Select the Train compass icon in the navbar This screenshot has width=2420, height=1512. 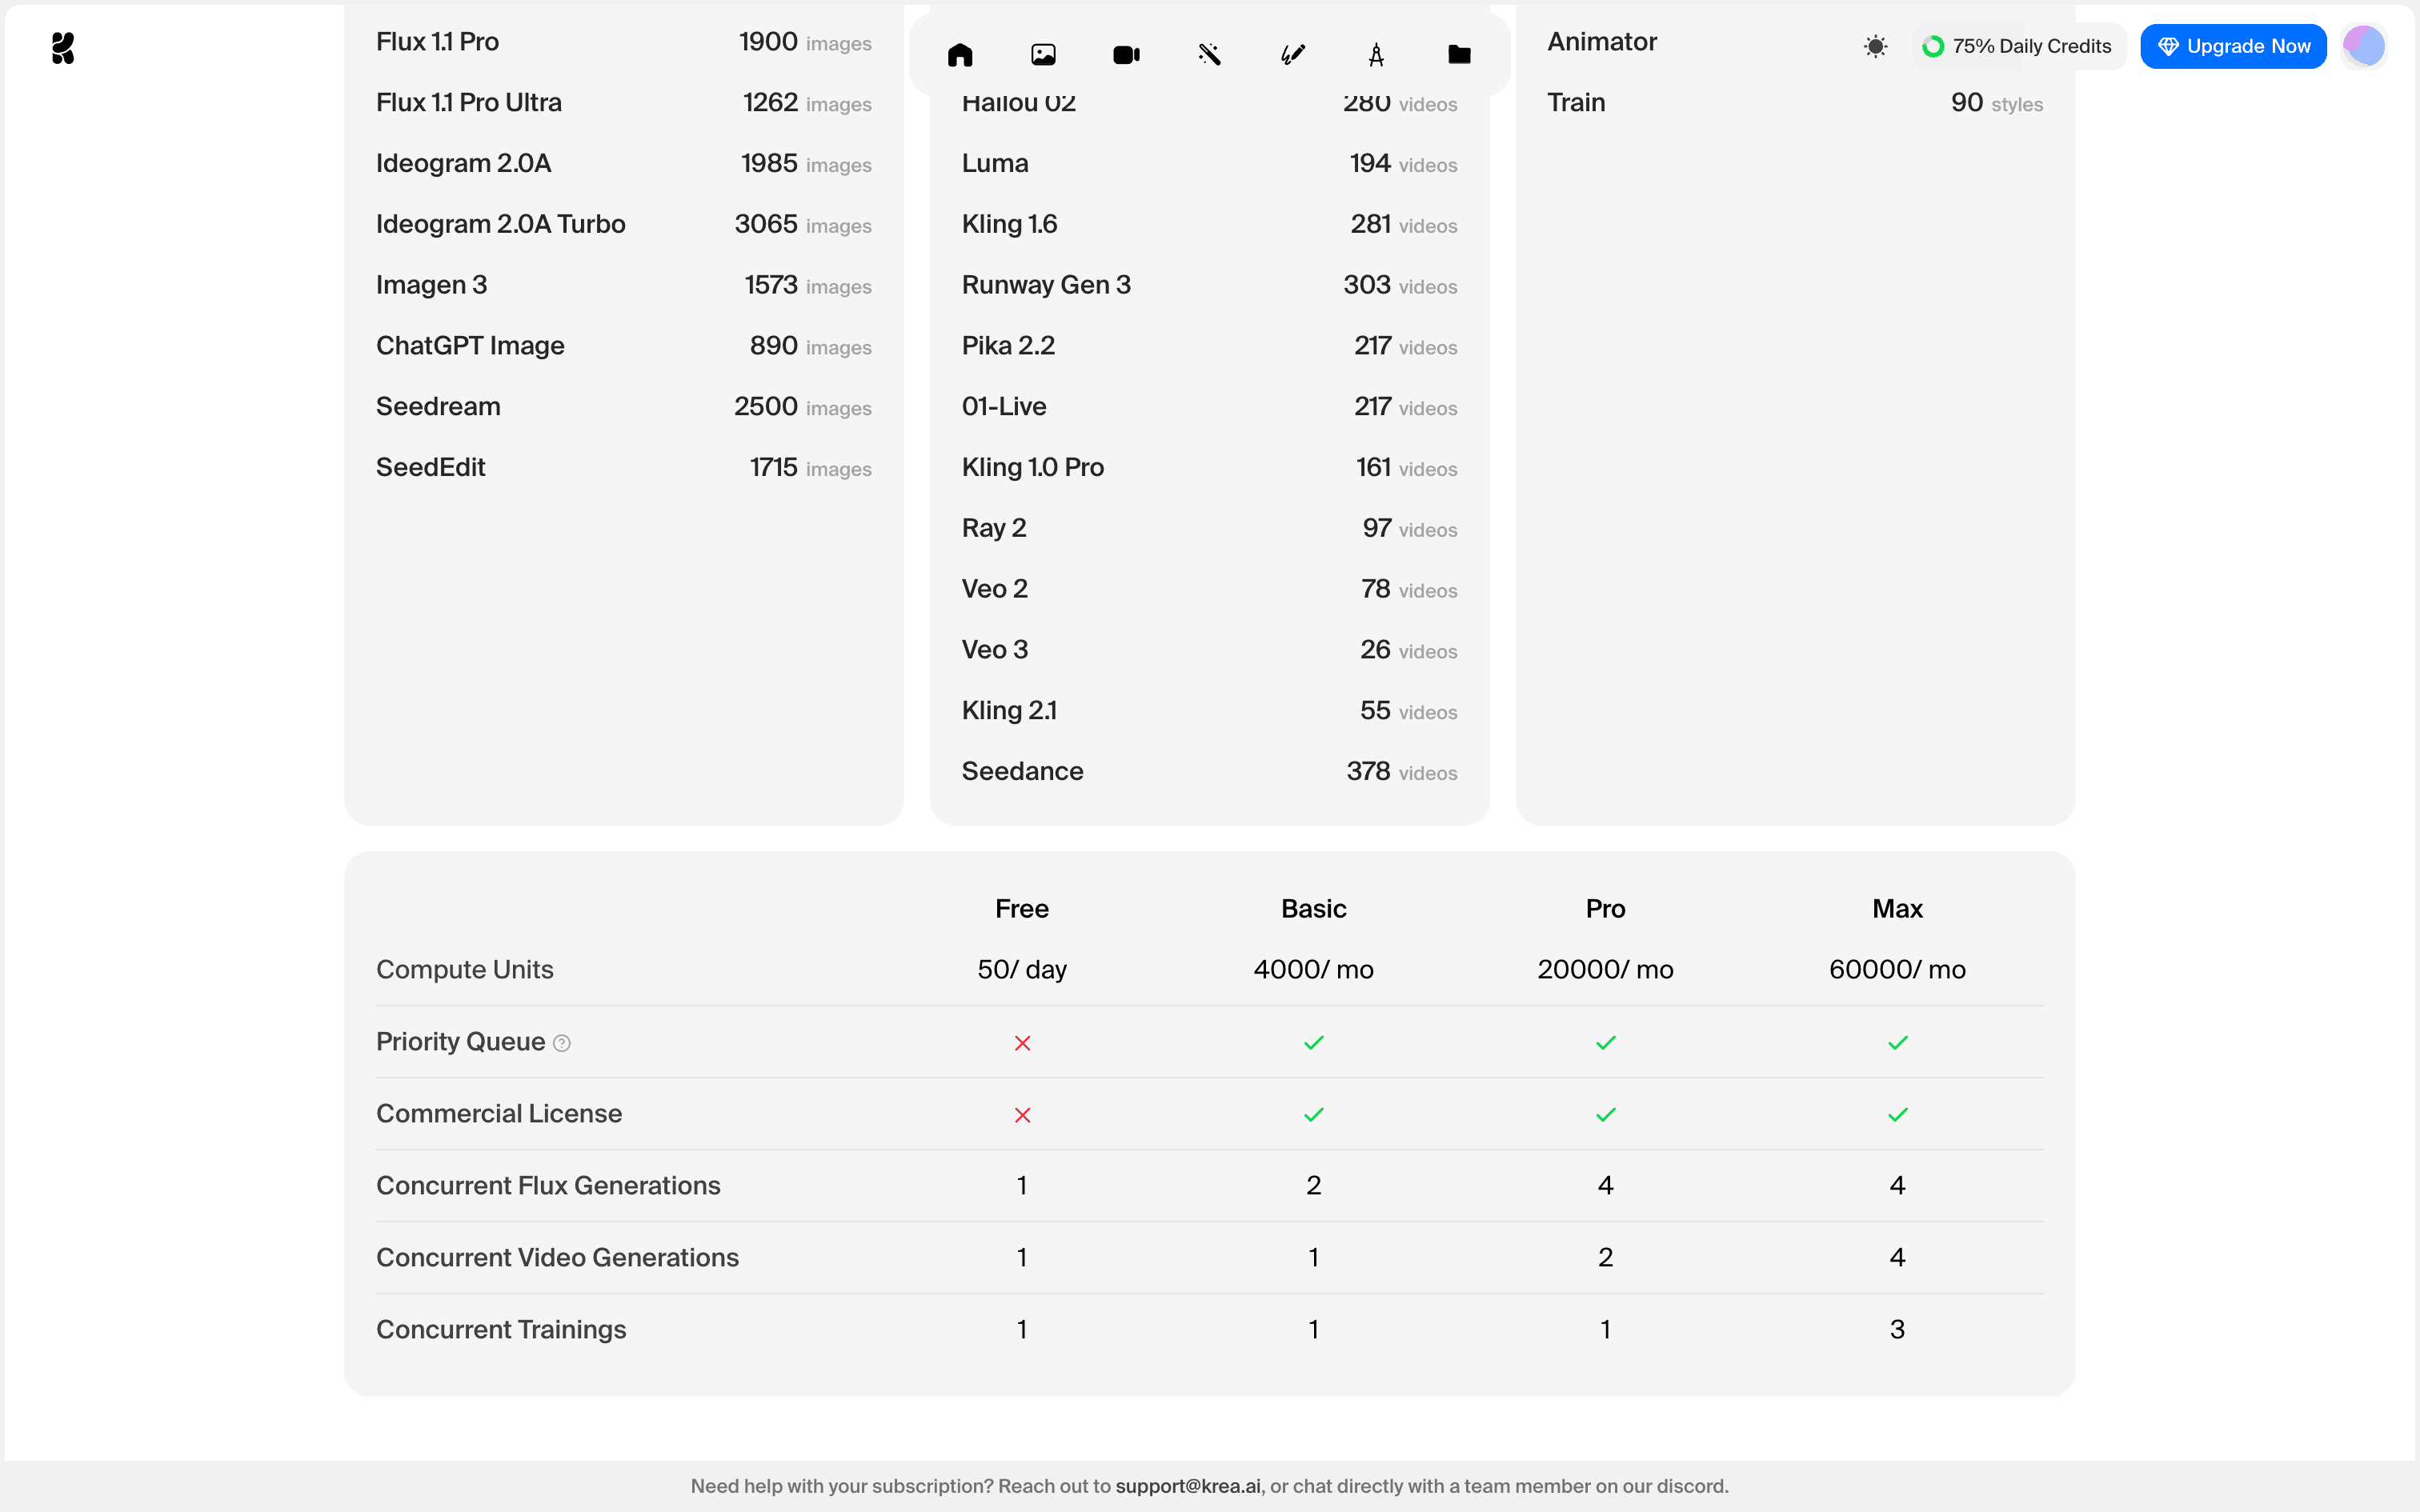[1375, 54]
